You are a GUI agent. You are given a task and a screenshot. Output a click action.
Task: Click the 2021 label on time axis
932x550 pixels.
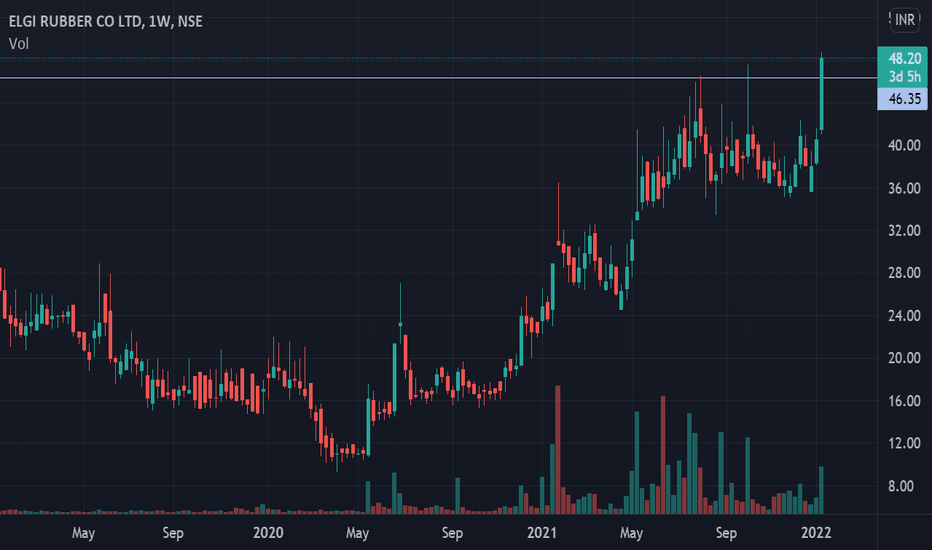[x=541, y=533]
